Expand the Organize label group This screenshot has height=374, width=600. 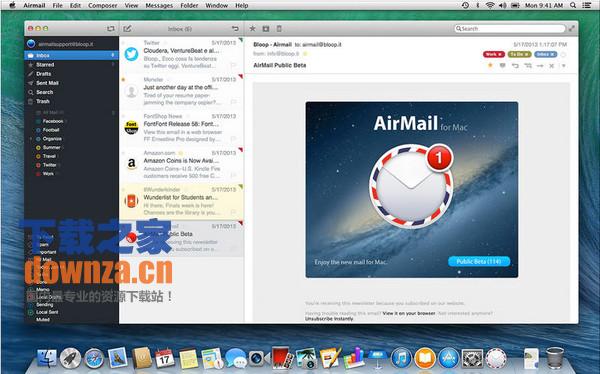31,139
